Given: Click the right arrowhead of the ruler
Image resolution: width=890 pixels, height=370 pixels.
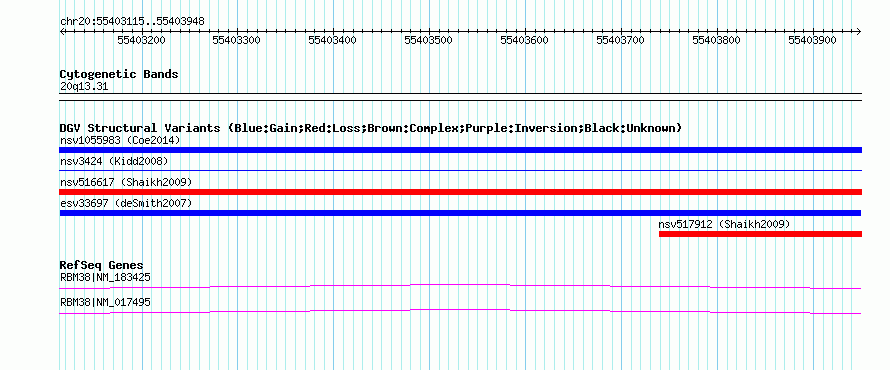Looking at the screenshot, I should (x=859, y=32).
